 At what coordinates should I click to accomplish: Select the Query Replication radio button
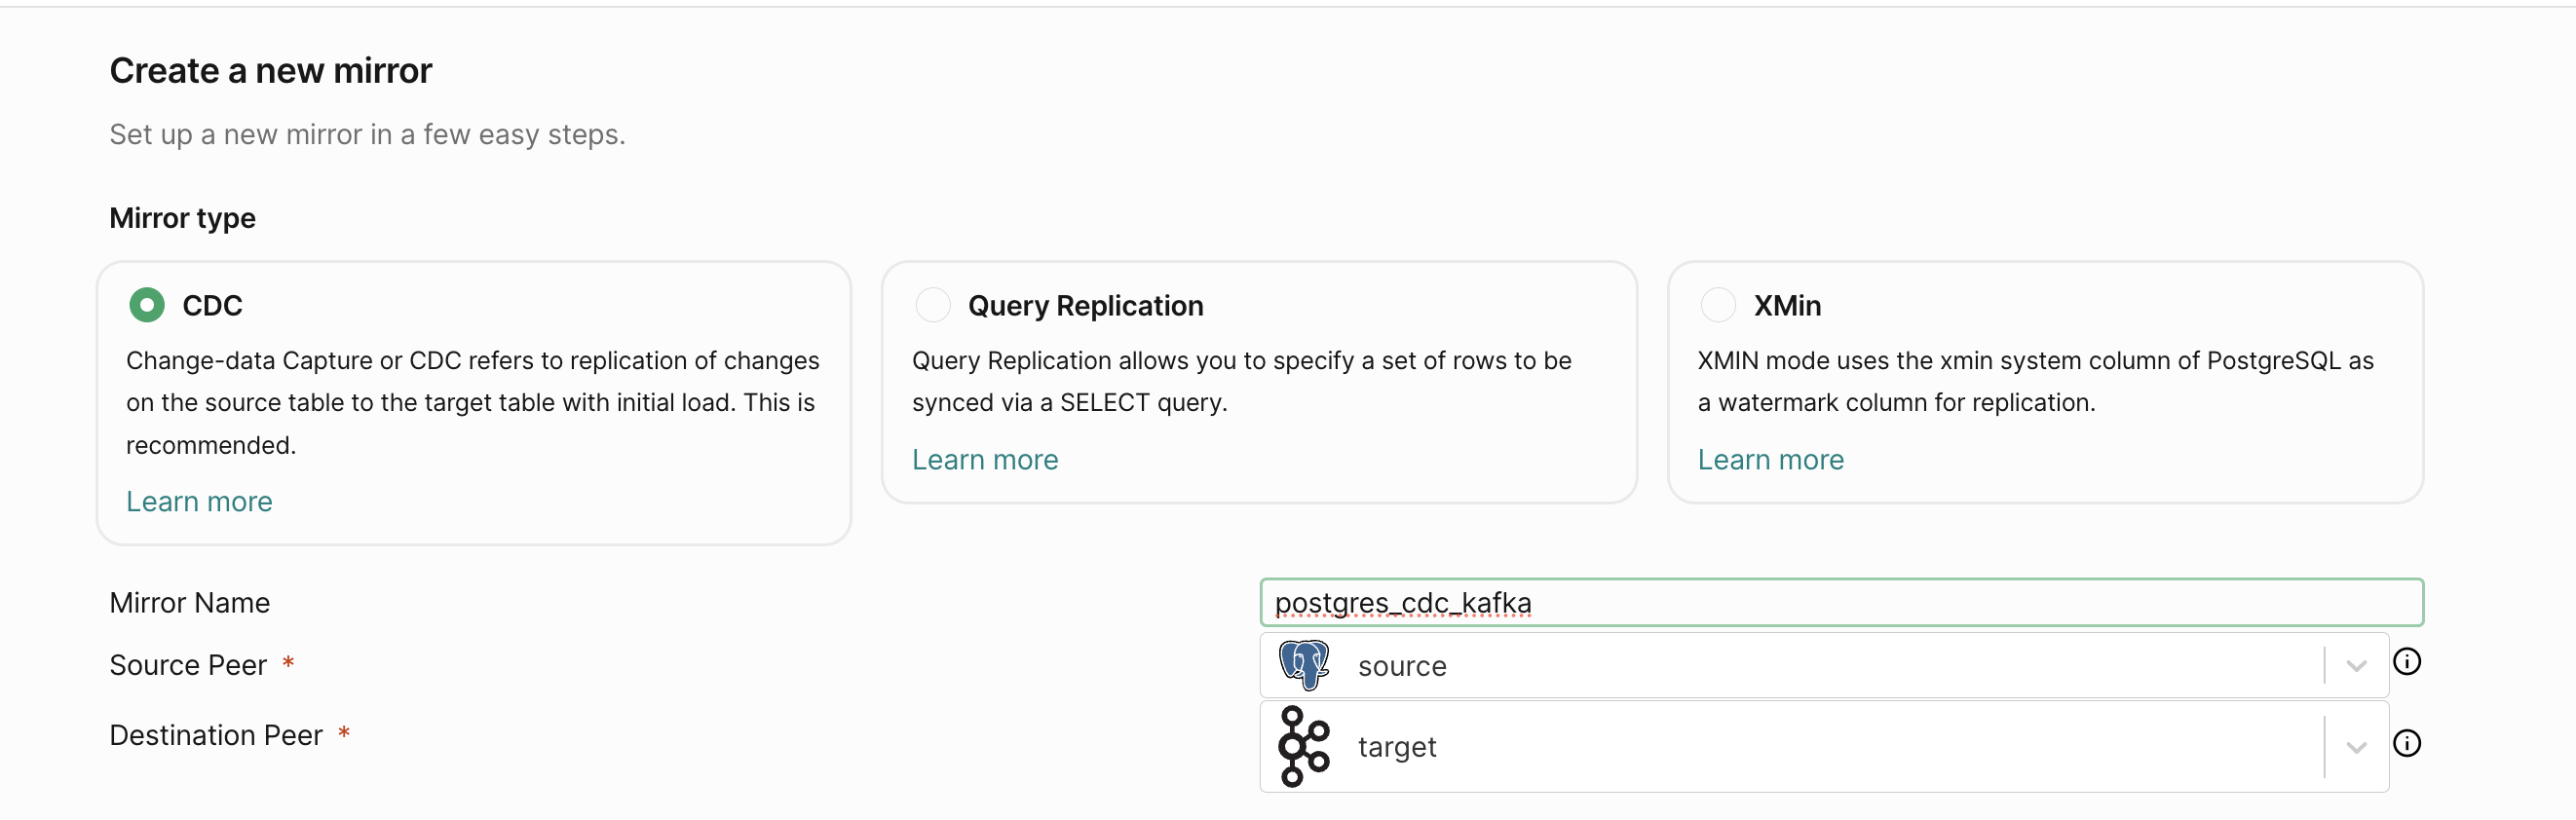(932, 305)
